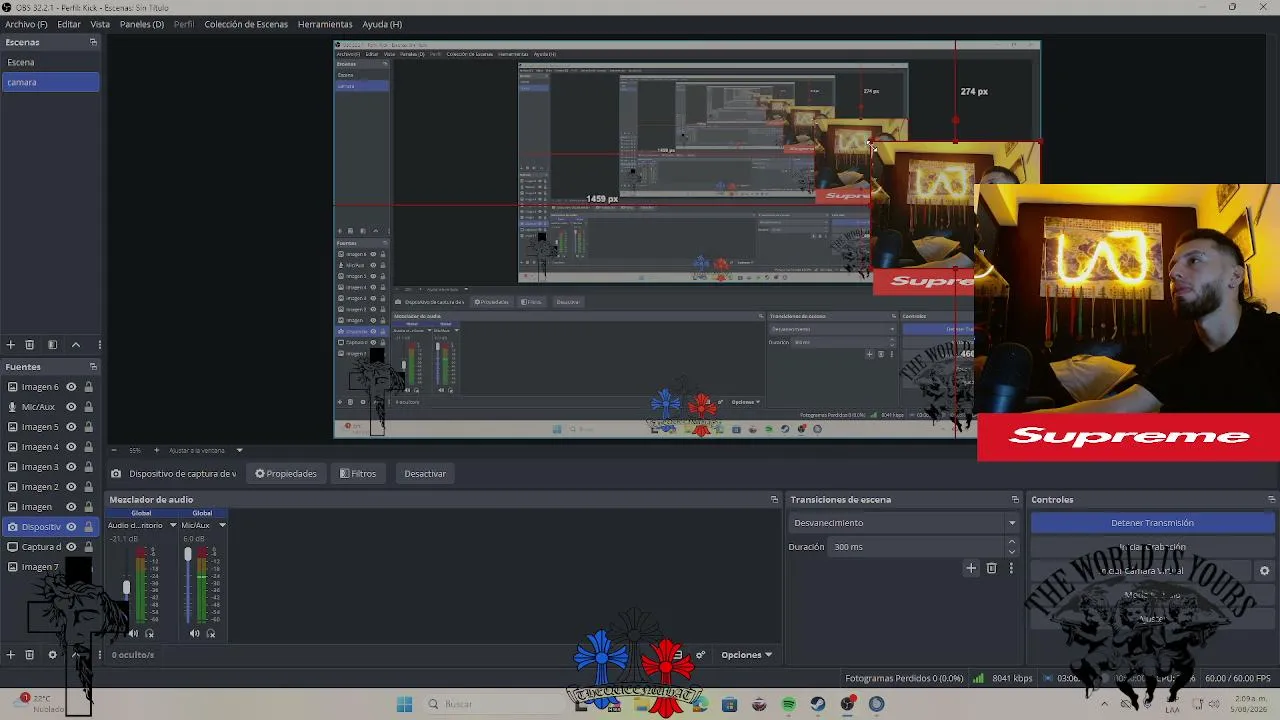Open the preview scaling dropdown arrow

(x=239, y=450)
